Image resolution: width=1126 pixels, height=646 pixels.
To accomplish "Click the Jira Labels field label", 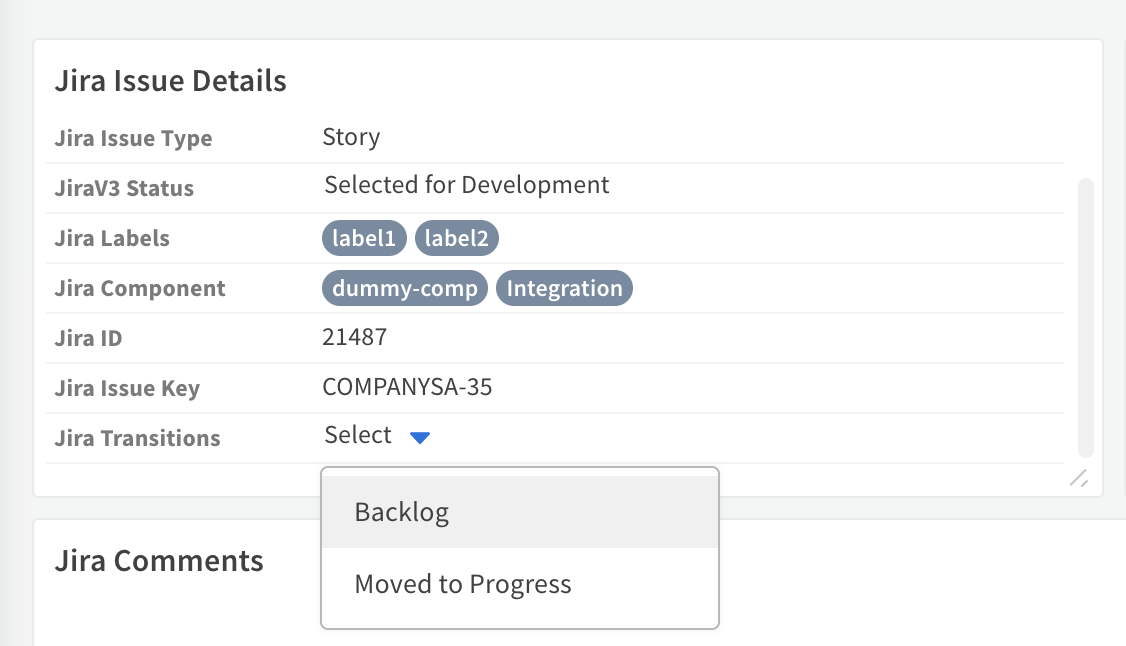I will coord(112,238).
